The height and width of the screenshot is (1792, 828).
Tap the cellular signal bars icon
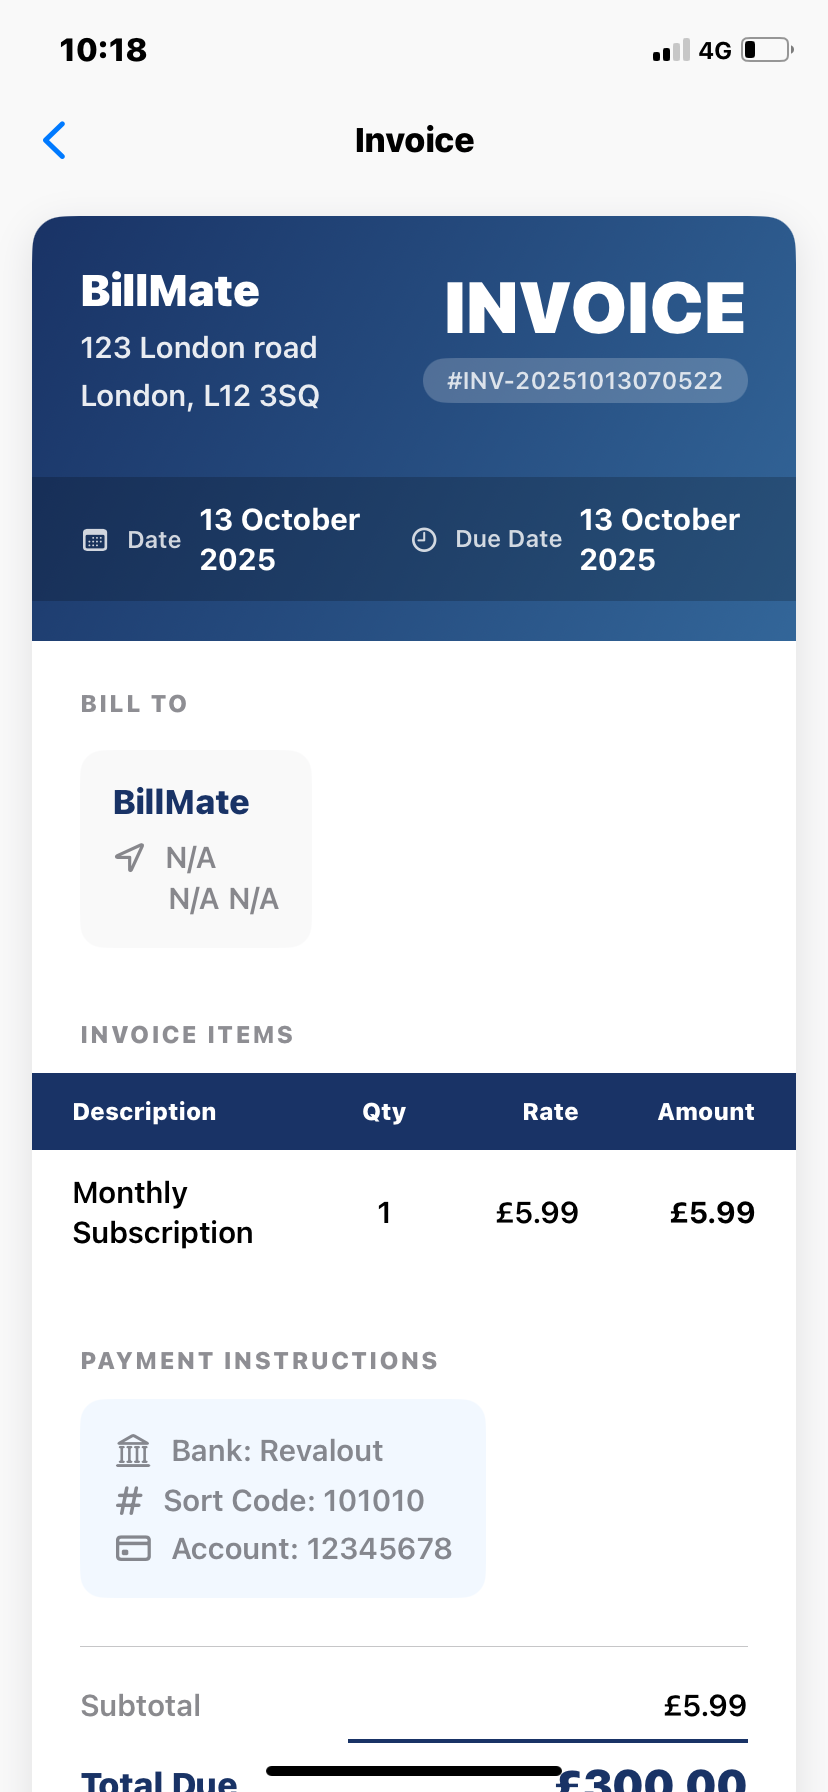click(x=671, y=51)
